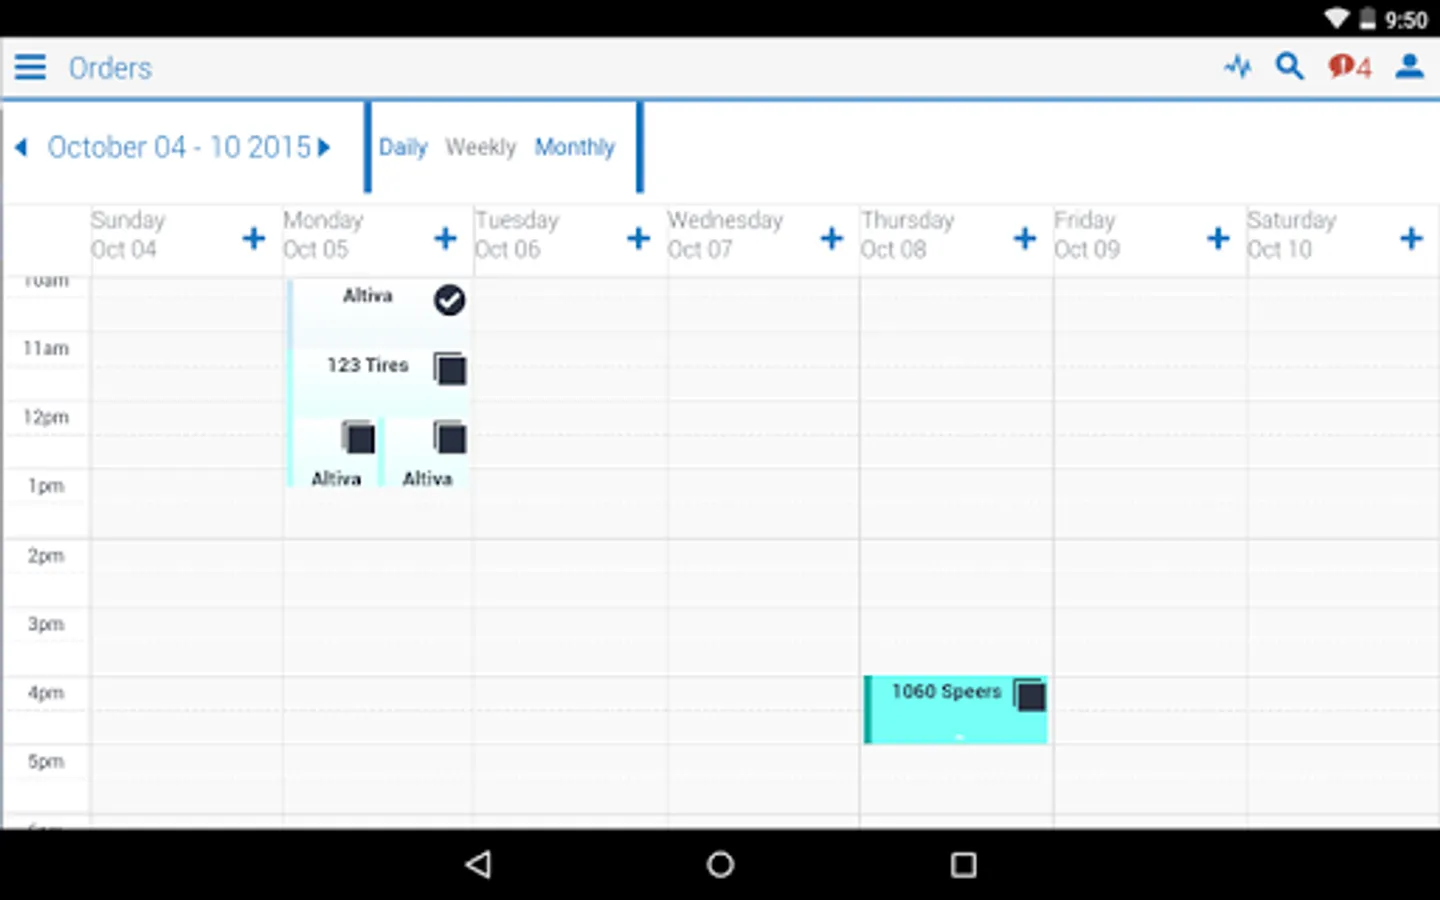Tap the Android back button

pyautogui.click(x=479, y=864)
